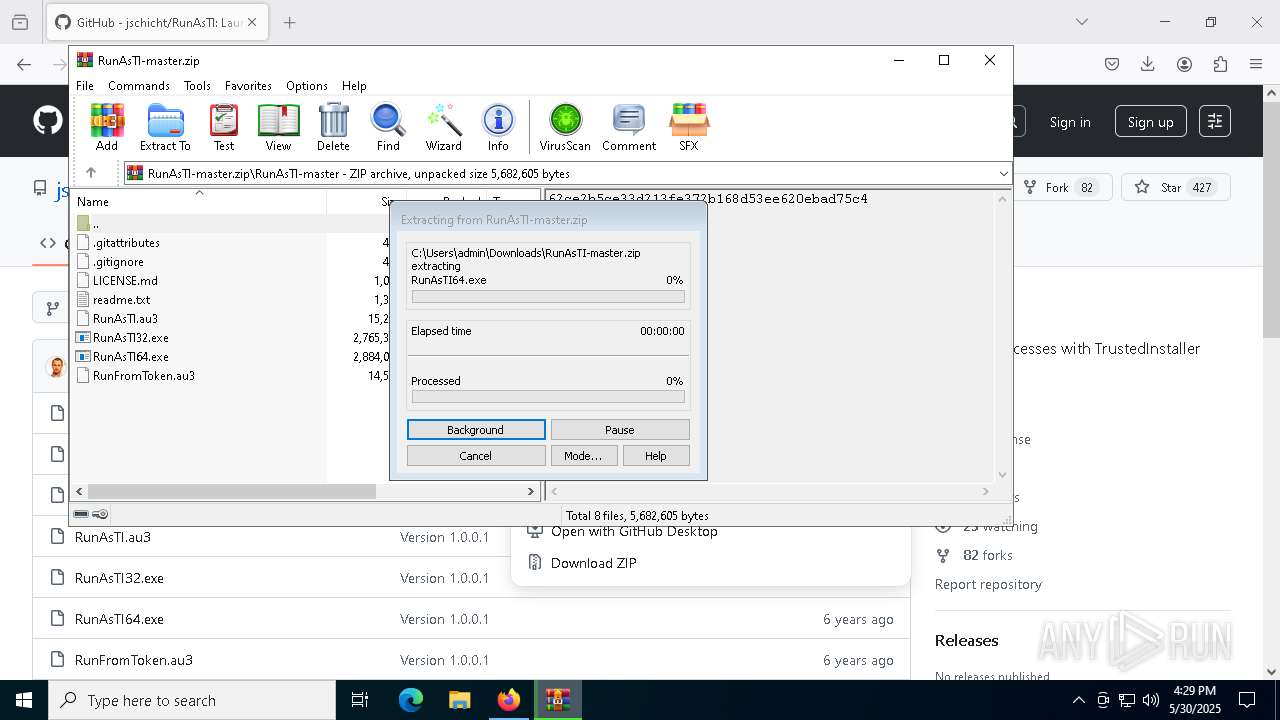Launch the Wizard wand tool

443,127
